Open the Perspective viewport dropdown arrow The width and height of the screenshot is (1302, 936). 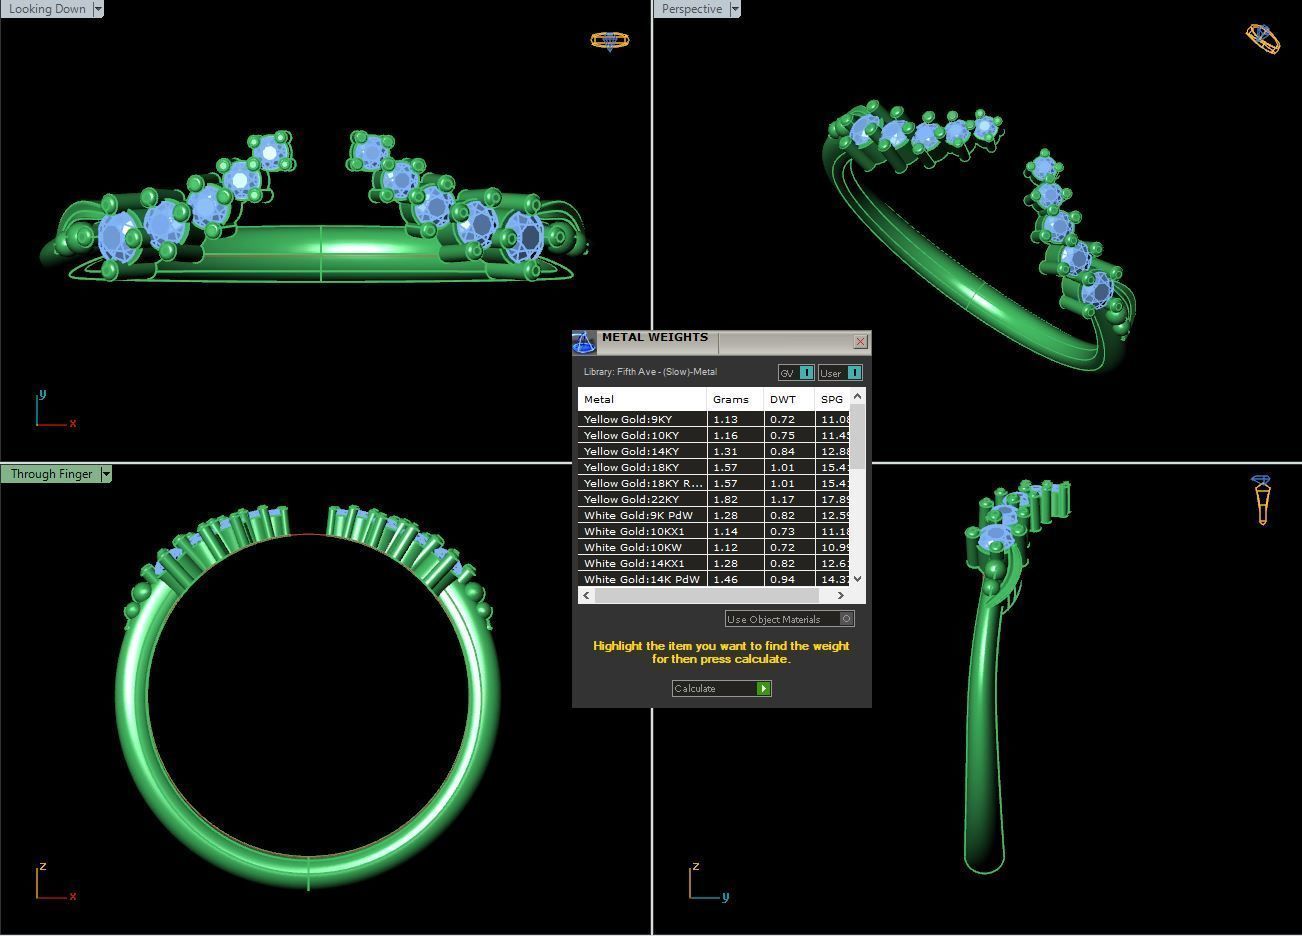pyautogui.click(x=735, y=9)
